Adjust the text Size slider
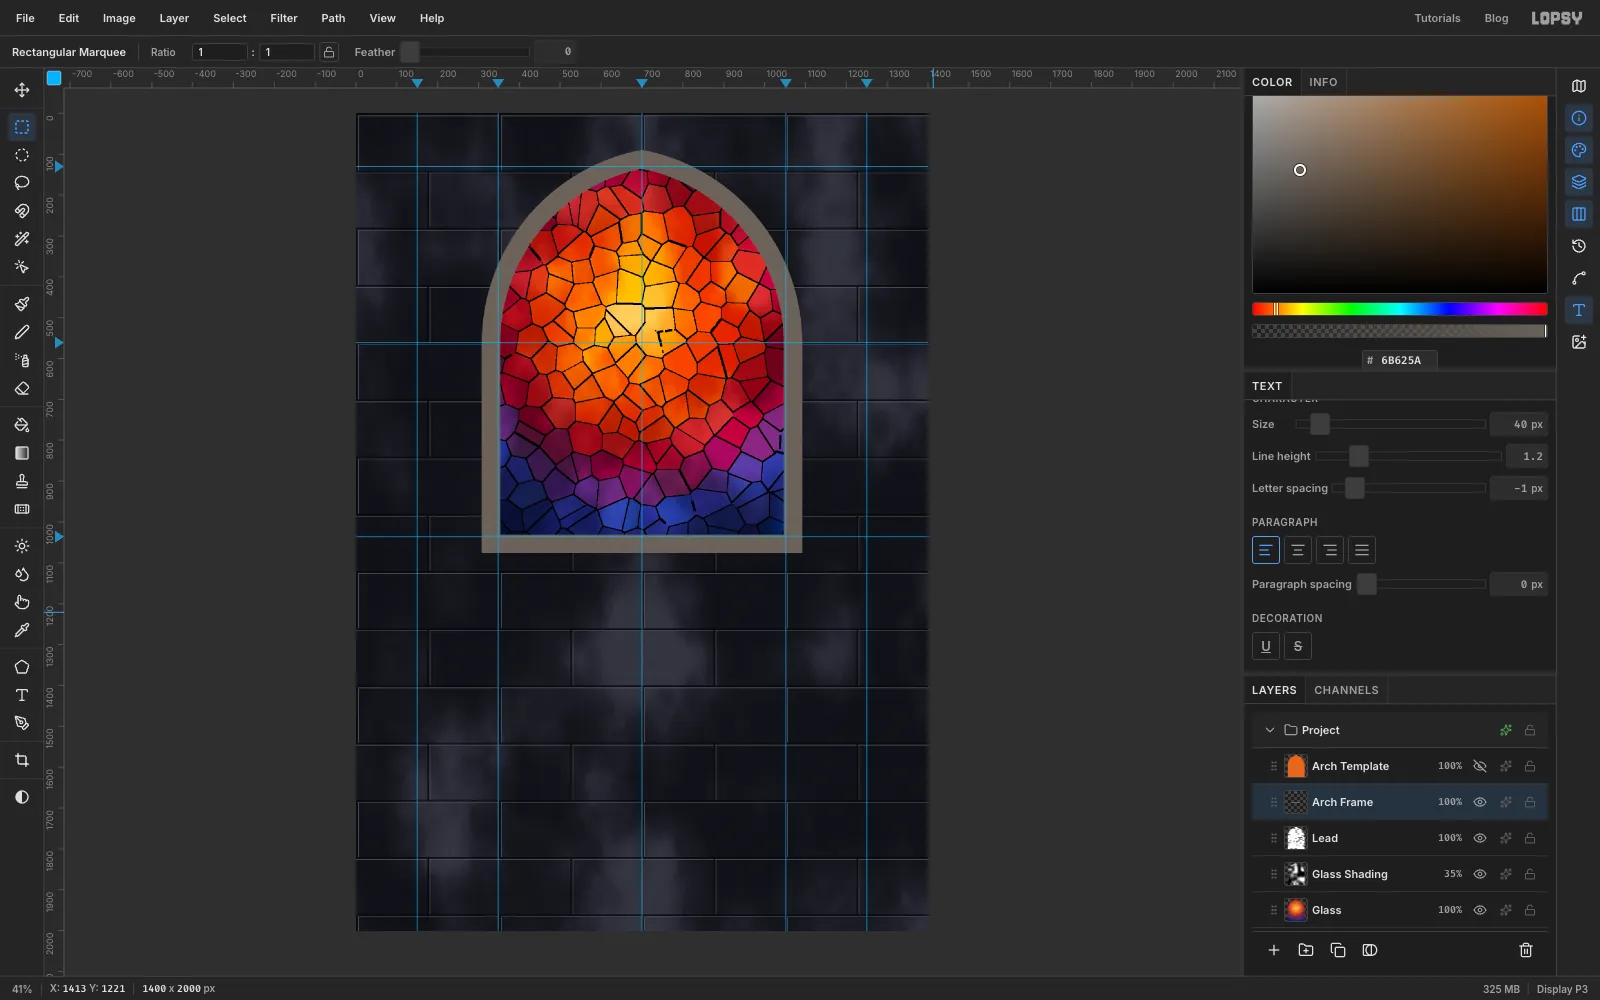This screenshot has height=1000, width=1600. (x=1390, y=424)
